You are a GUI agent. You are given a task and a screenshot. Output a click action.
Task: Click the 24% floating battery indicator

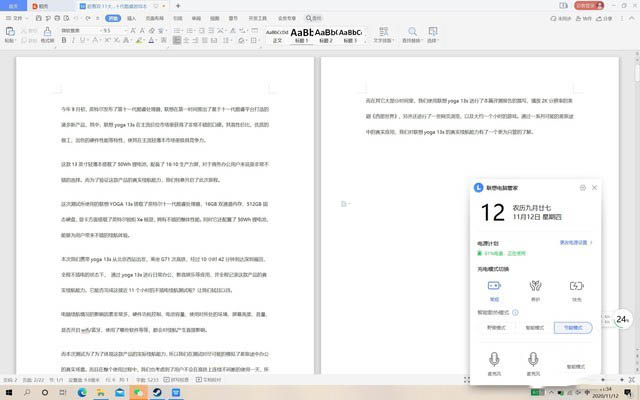[x=622, y=319]
